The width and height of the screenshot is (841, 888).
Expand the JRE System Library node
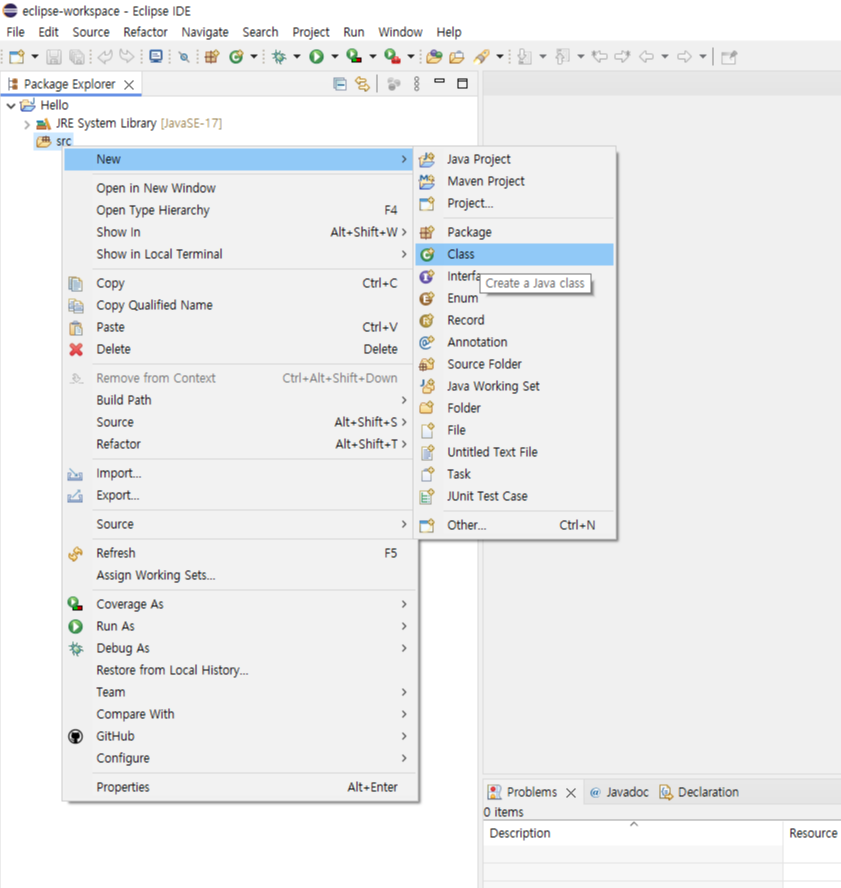pyautogui.click(x=27, y=124)
